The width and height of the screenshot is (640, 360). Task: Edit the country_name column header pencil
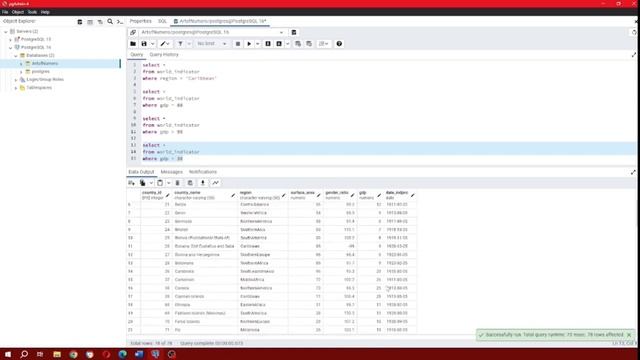click(x=233, y=196)
